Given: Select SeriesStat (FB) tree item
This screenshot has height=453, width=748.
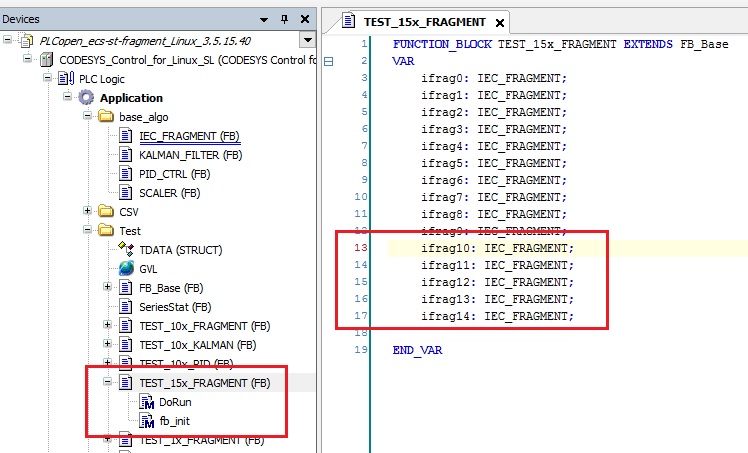Looking at the screenshot, I should pyautogui.click(x=175, y=307).
